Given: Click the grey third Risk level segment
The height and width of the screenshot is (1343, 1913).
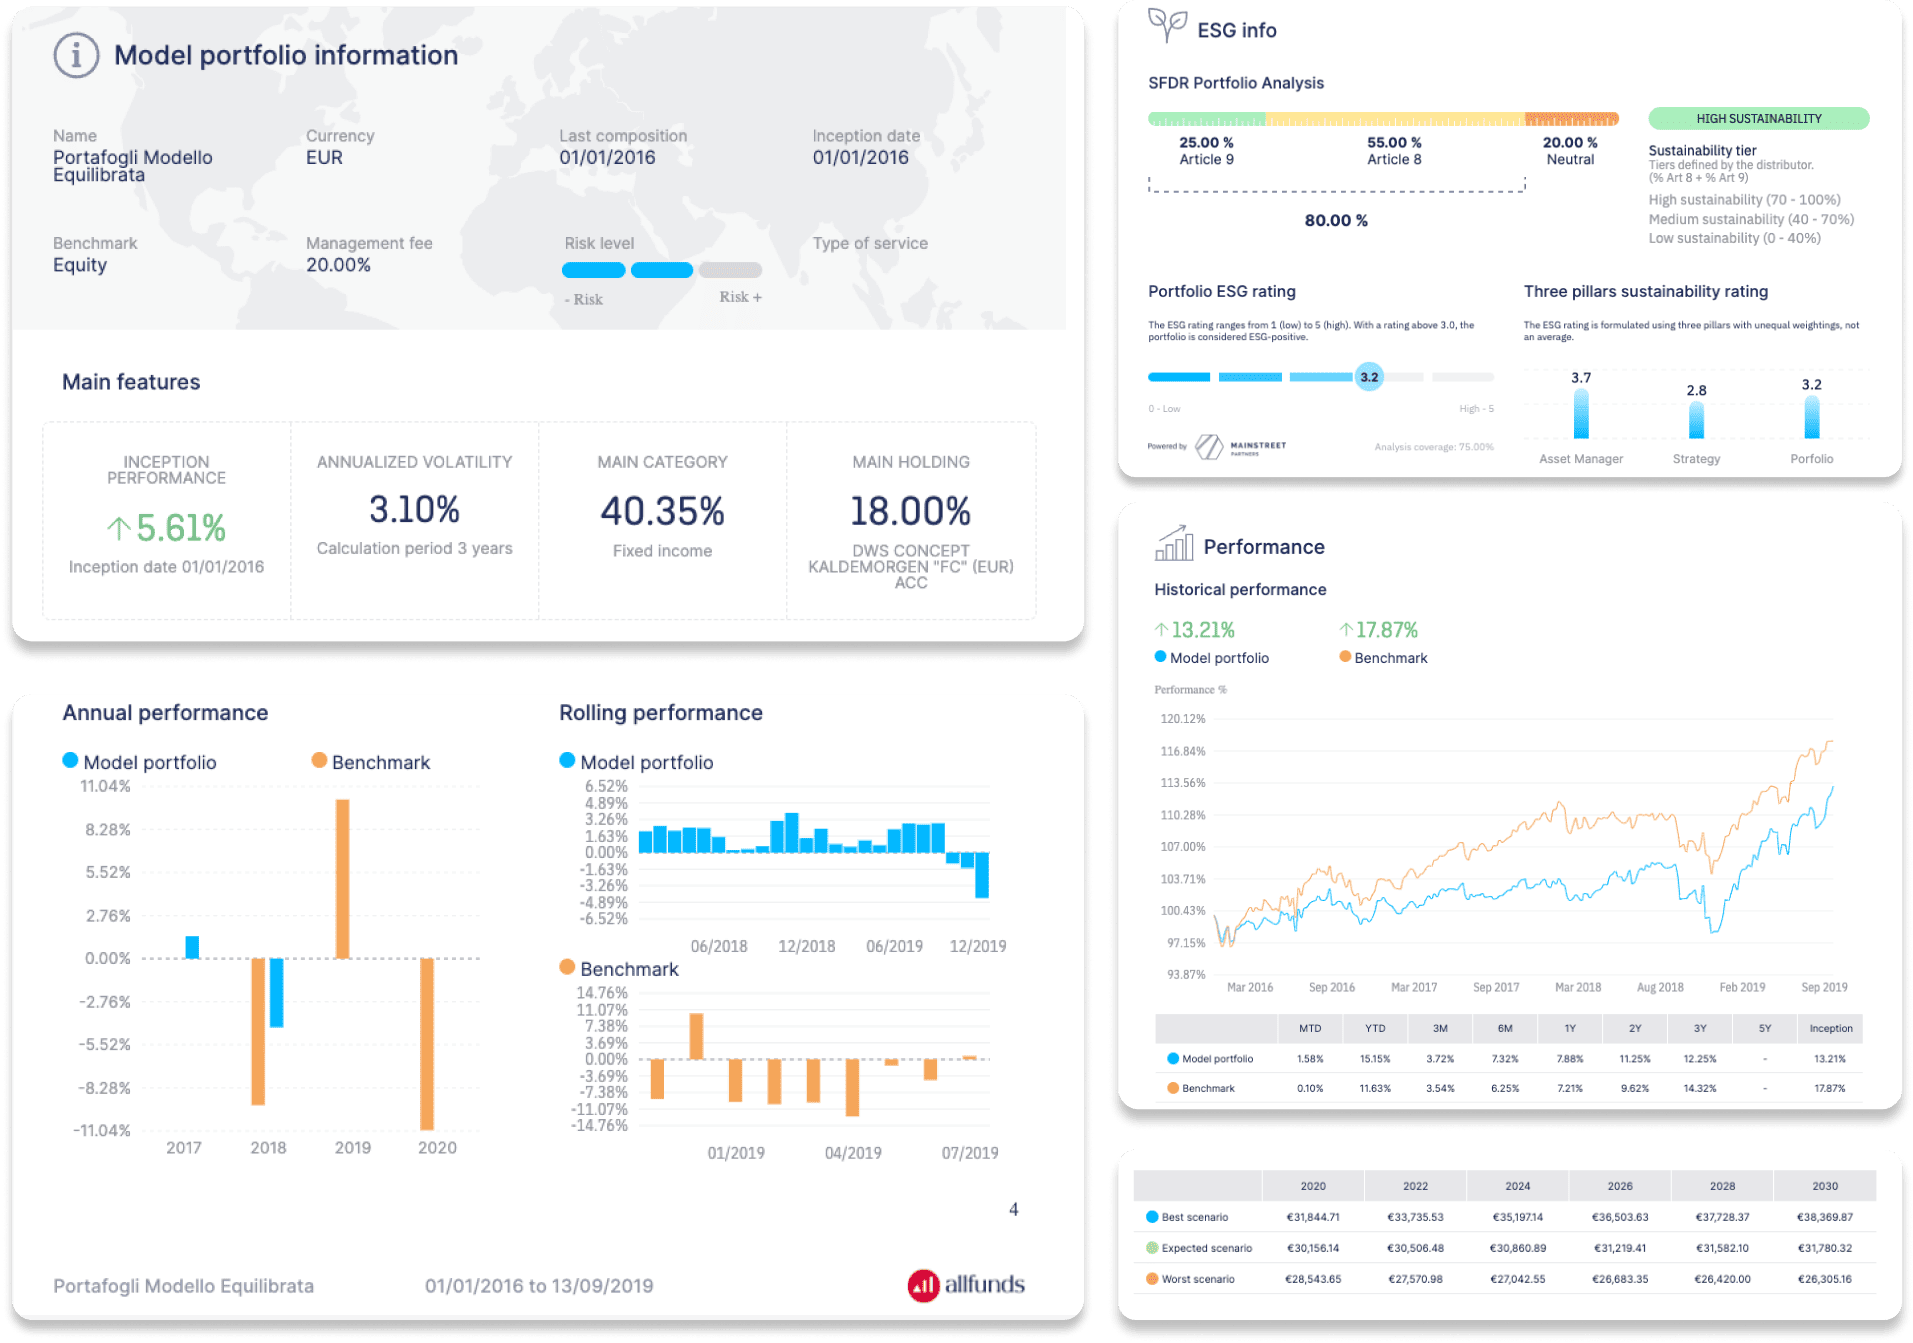Looking at the screenshot, I should coord(730,270).
